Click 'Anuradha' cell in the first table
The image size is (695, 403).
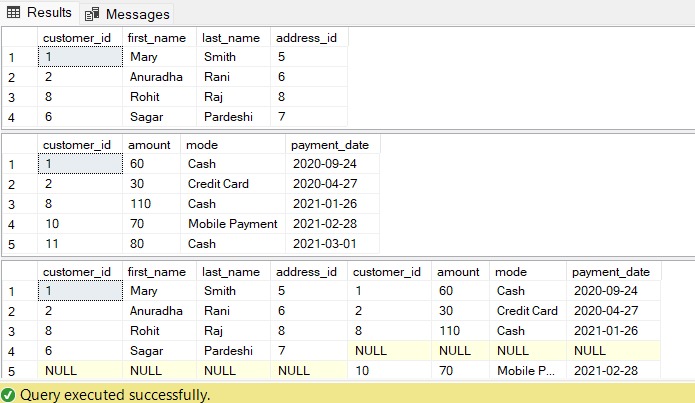[x=160, y=77]
